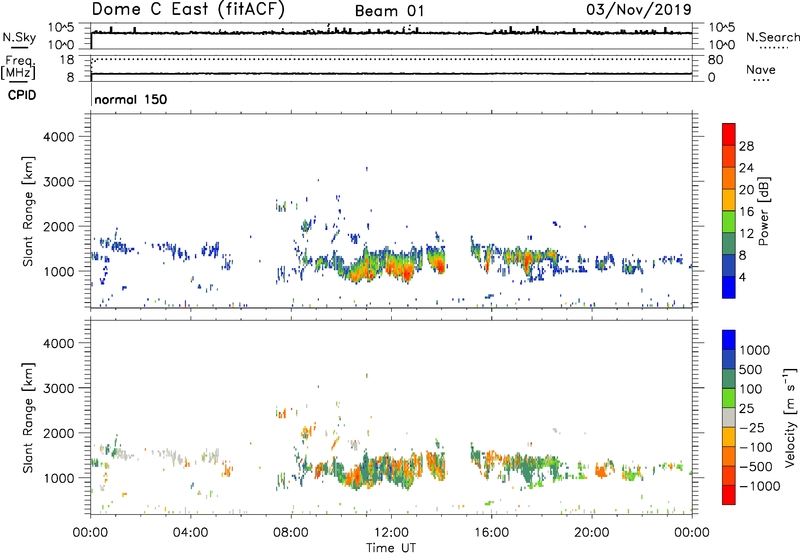This screenshot has height=554, width=800.
Task: Click the '-25' velocity scale value
Action: pyautogui.click(x=754, y=428)
